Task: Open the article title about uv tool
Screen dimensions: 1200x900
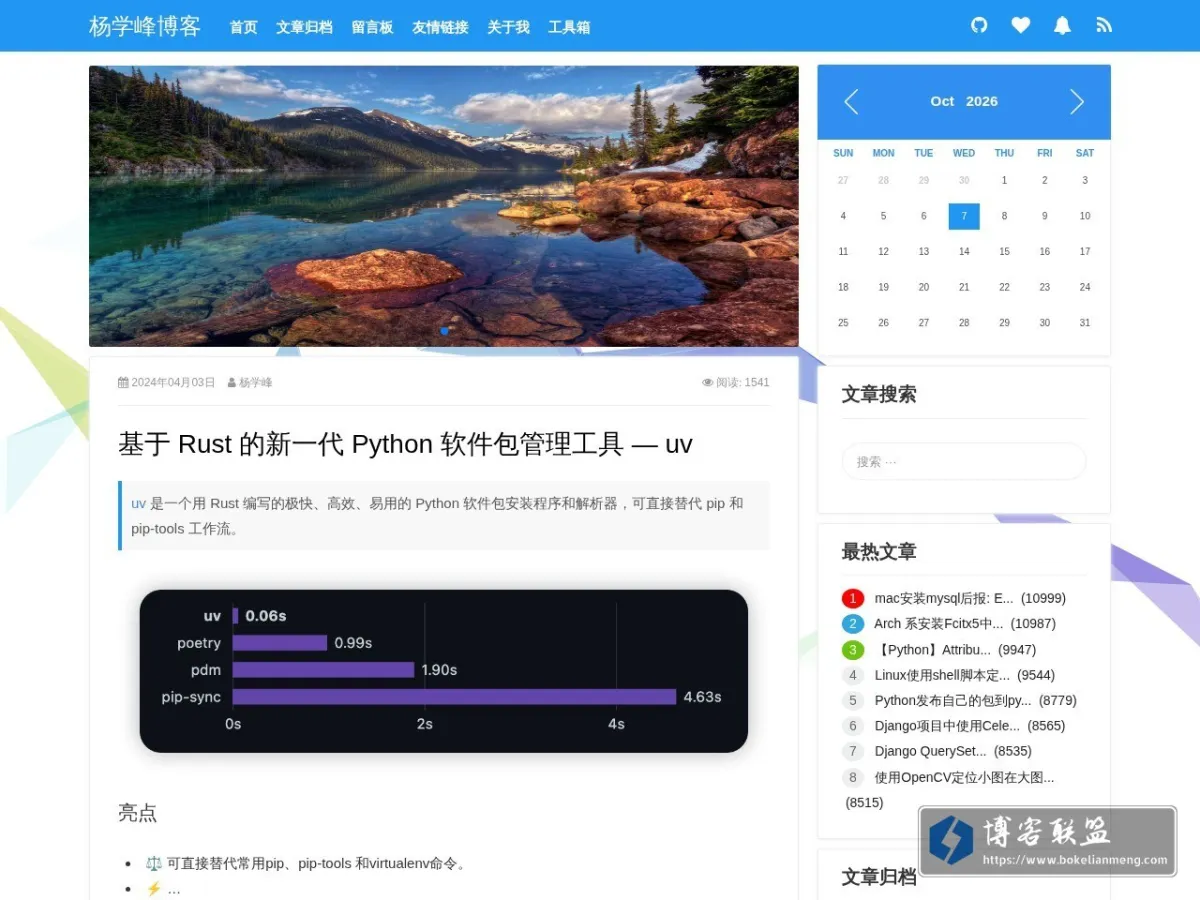Action: [405, 444]
